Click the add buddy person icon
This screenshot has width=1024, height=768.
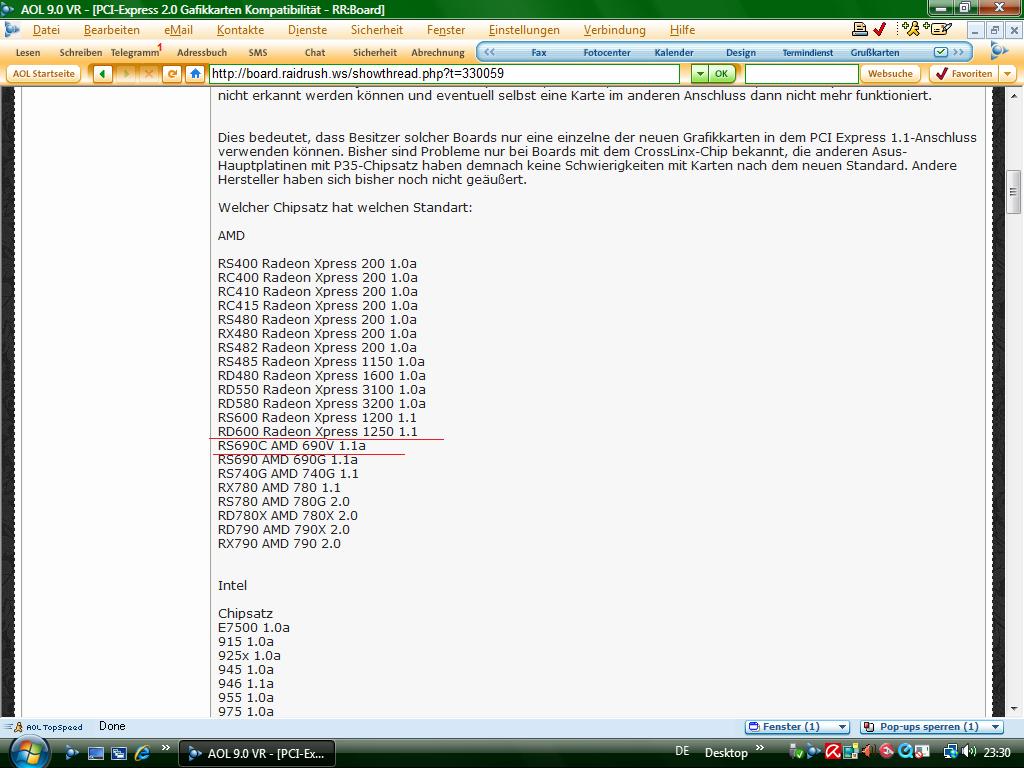(x=910, y=29)
